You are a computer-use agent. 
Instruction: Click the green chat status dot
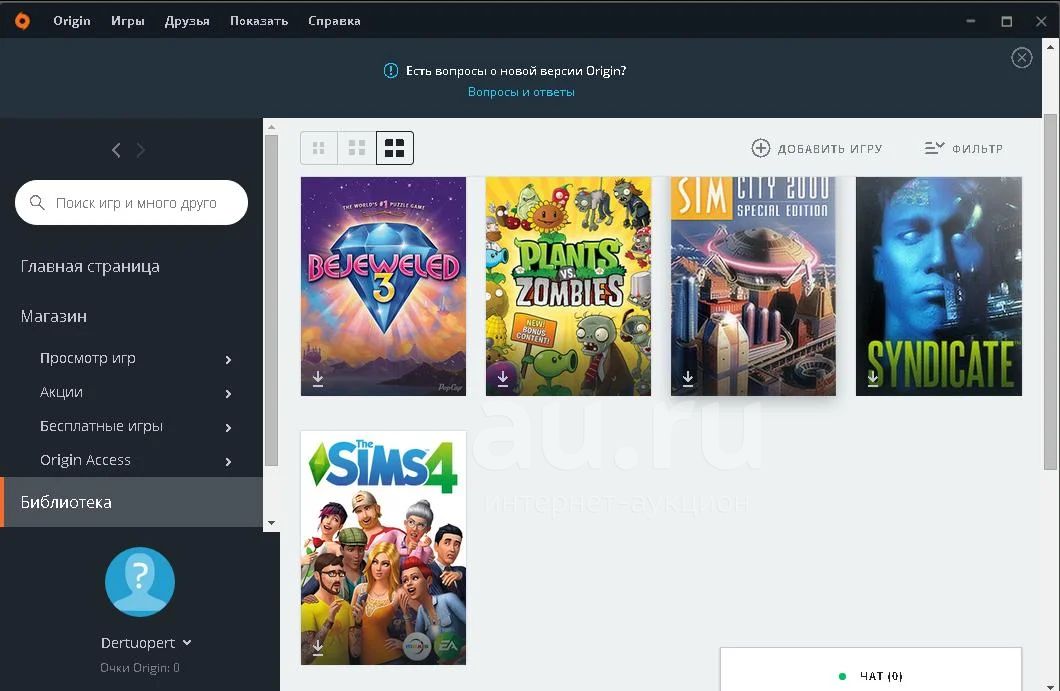(x=842, y=676)
